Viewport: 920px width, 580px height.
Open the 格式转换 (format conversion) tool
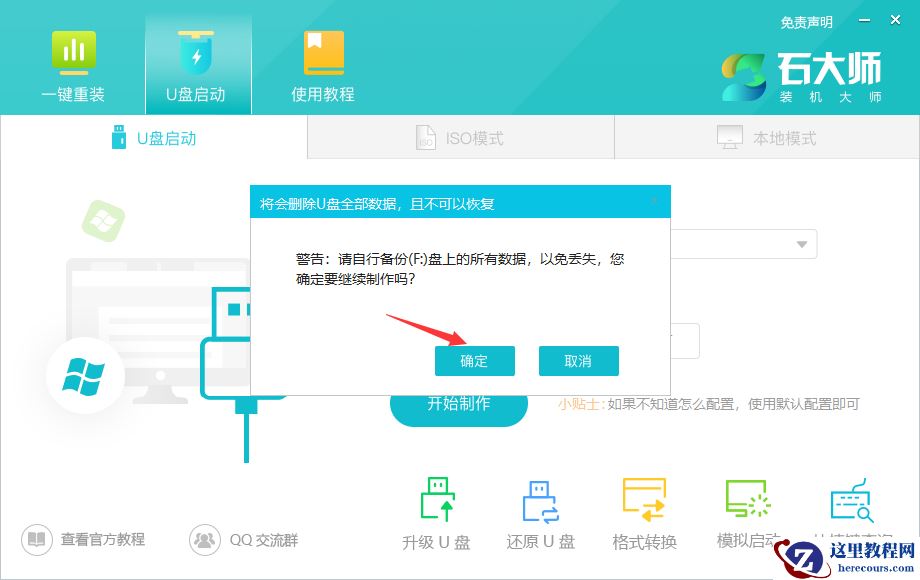coord(643,500)
